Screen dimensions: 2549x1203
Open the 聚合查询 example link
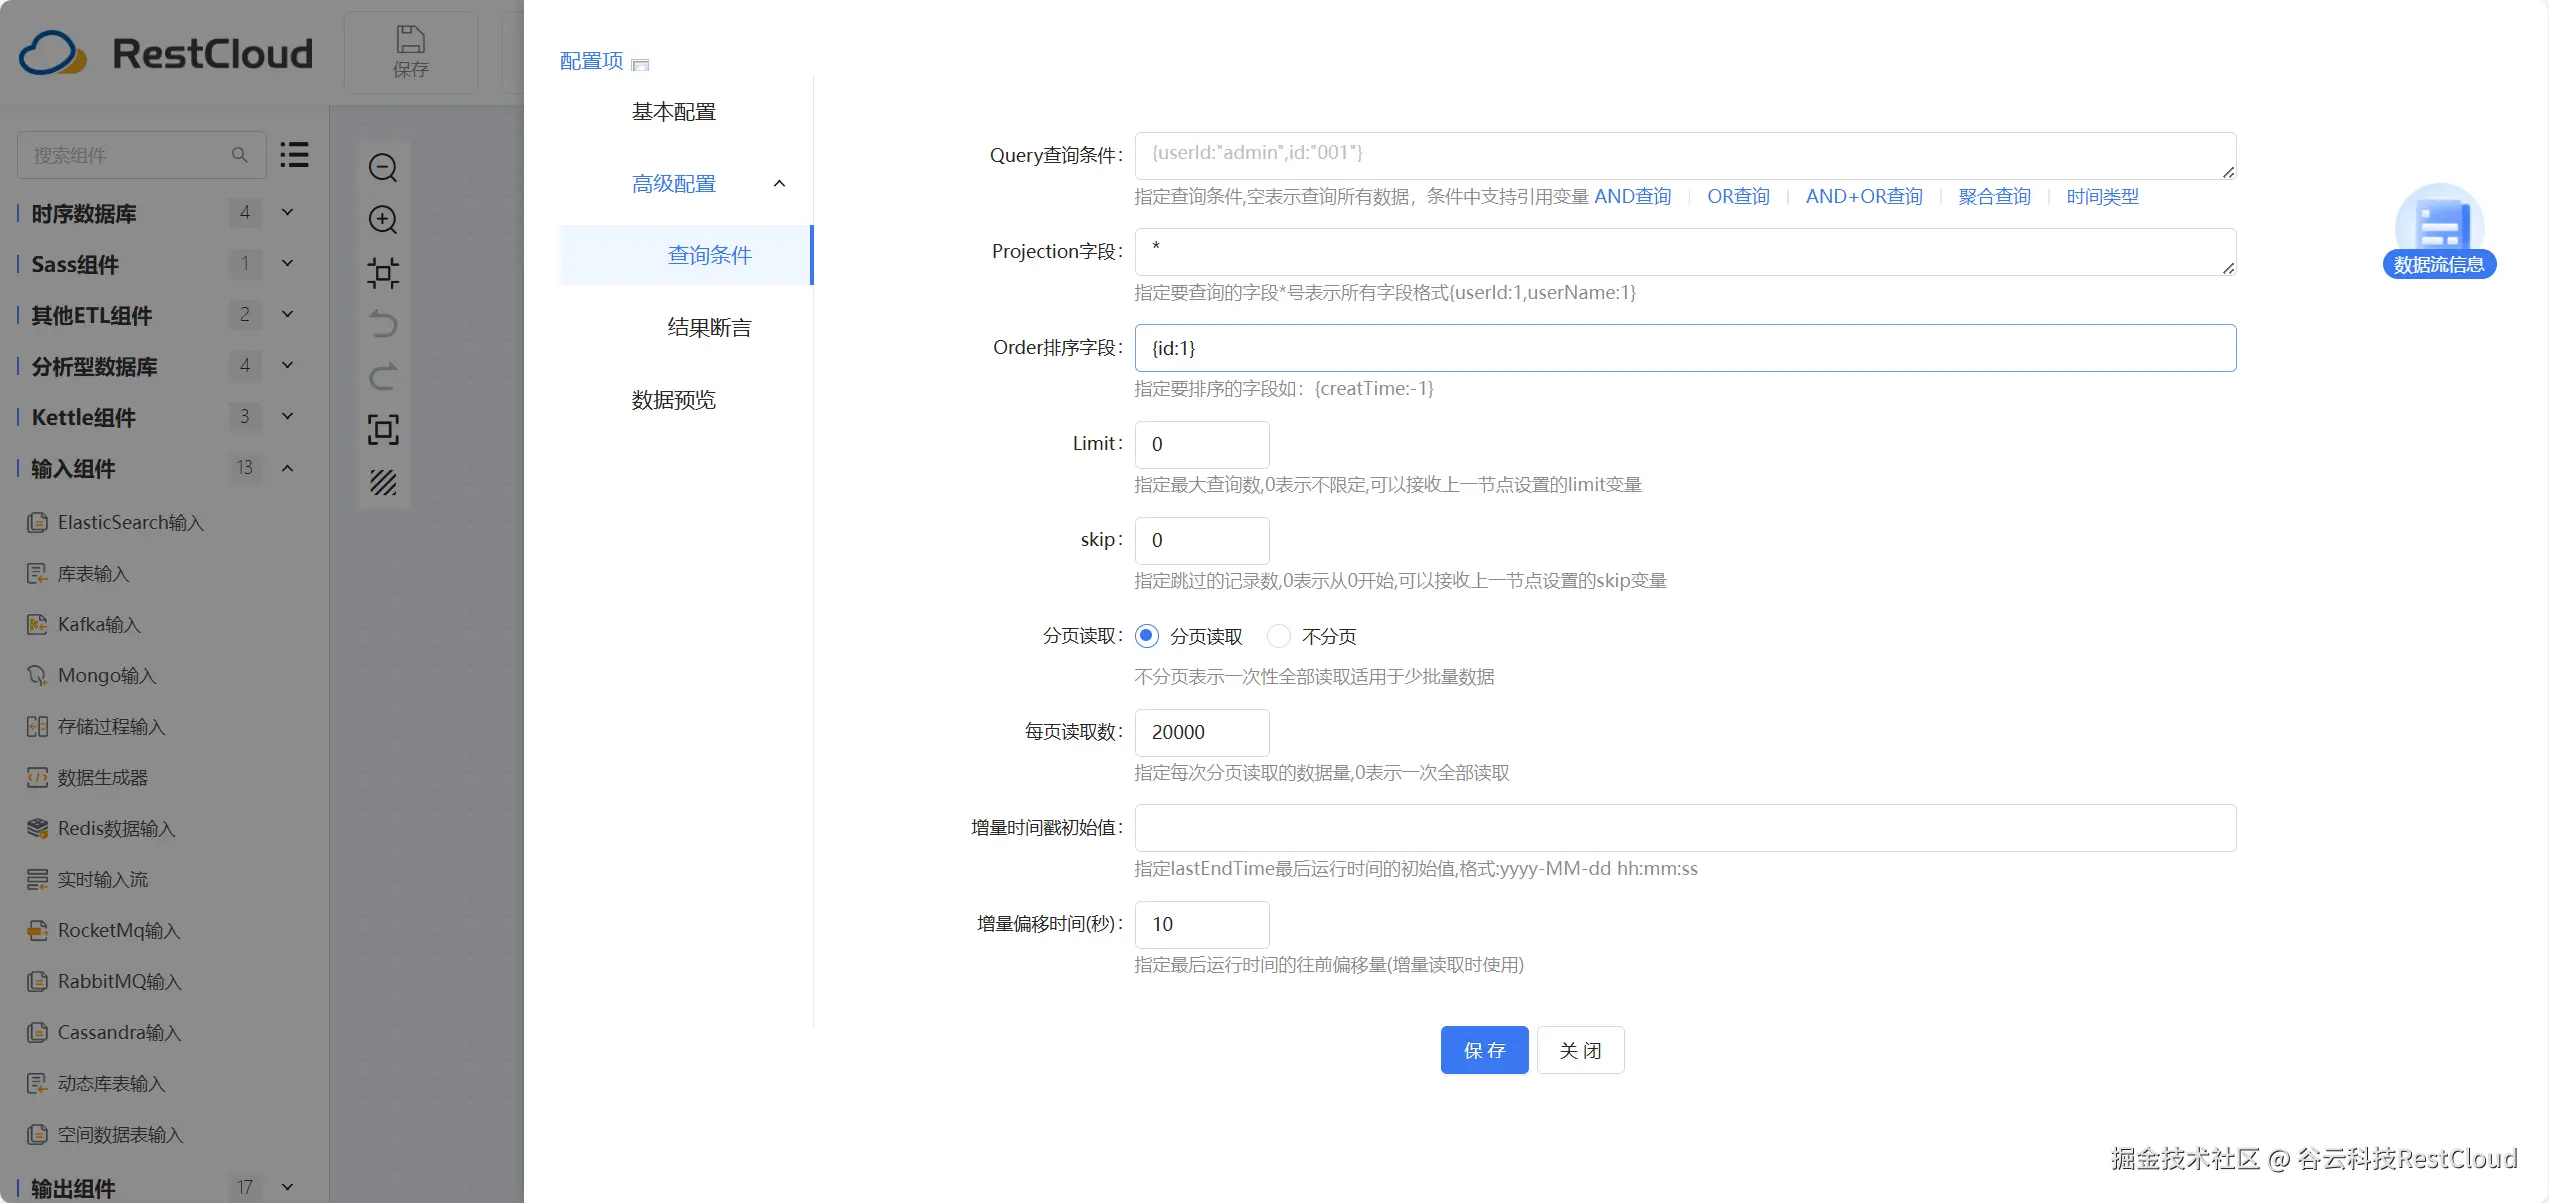1994,197
